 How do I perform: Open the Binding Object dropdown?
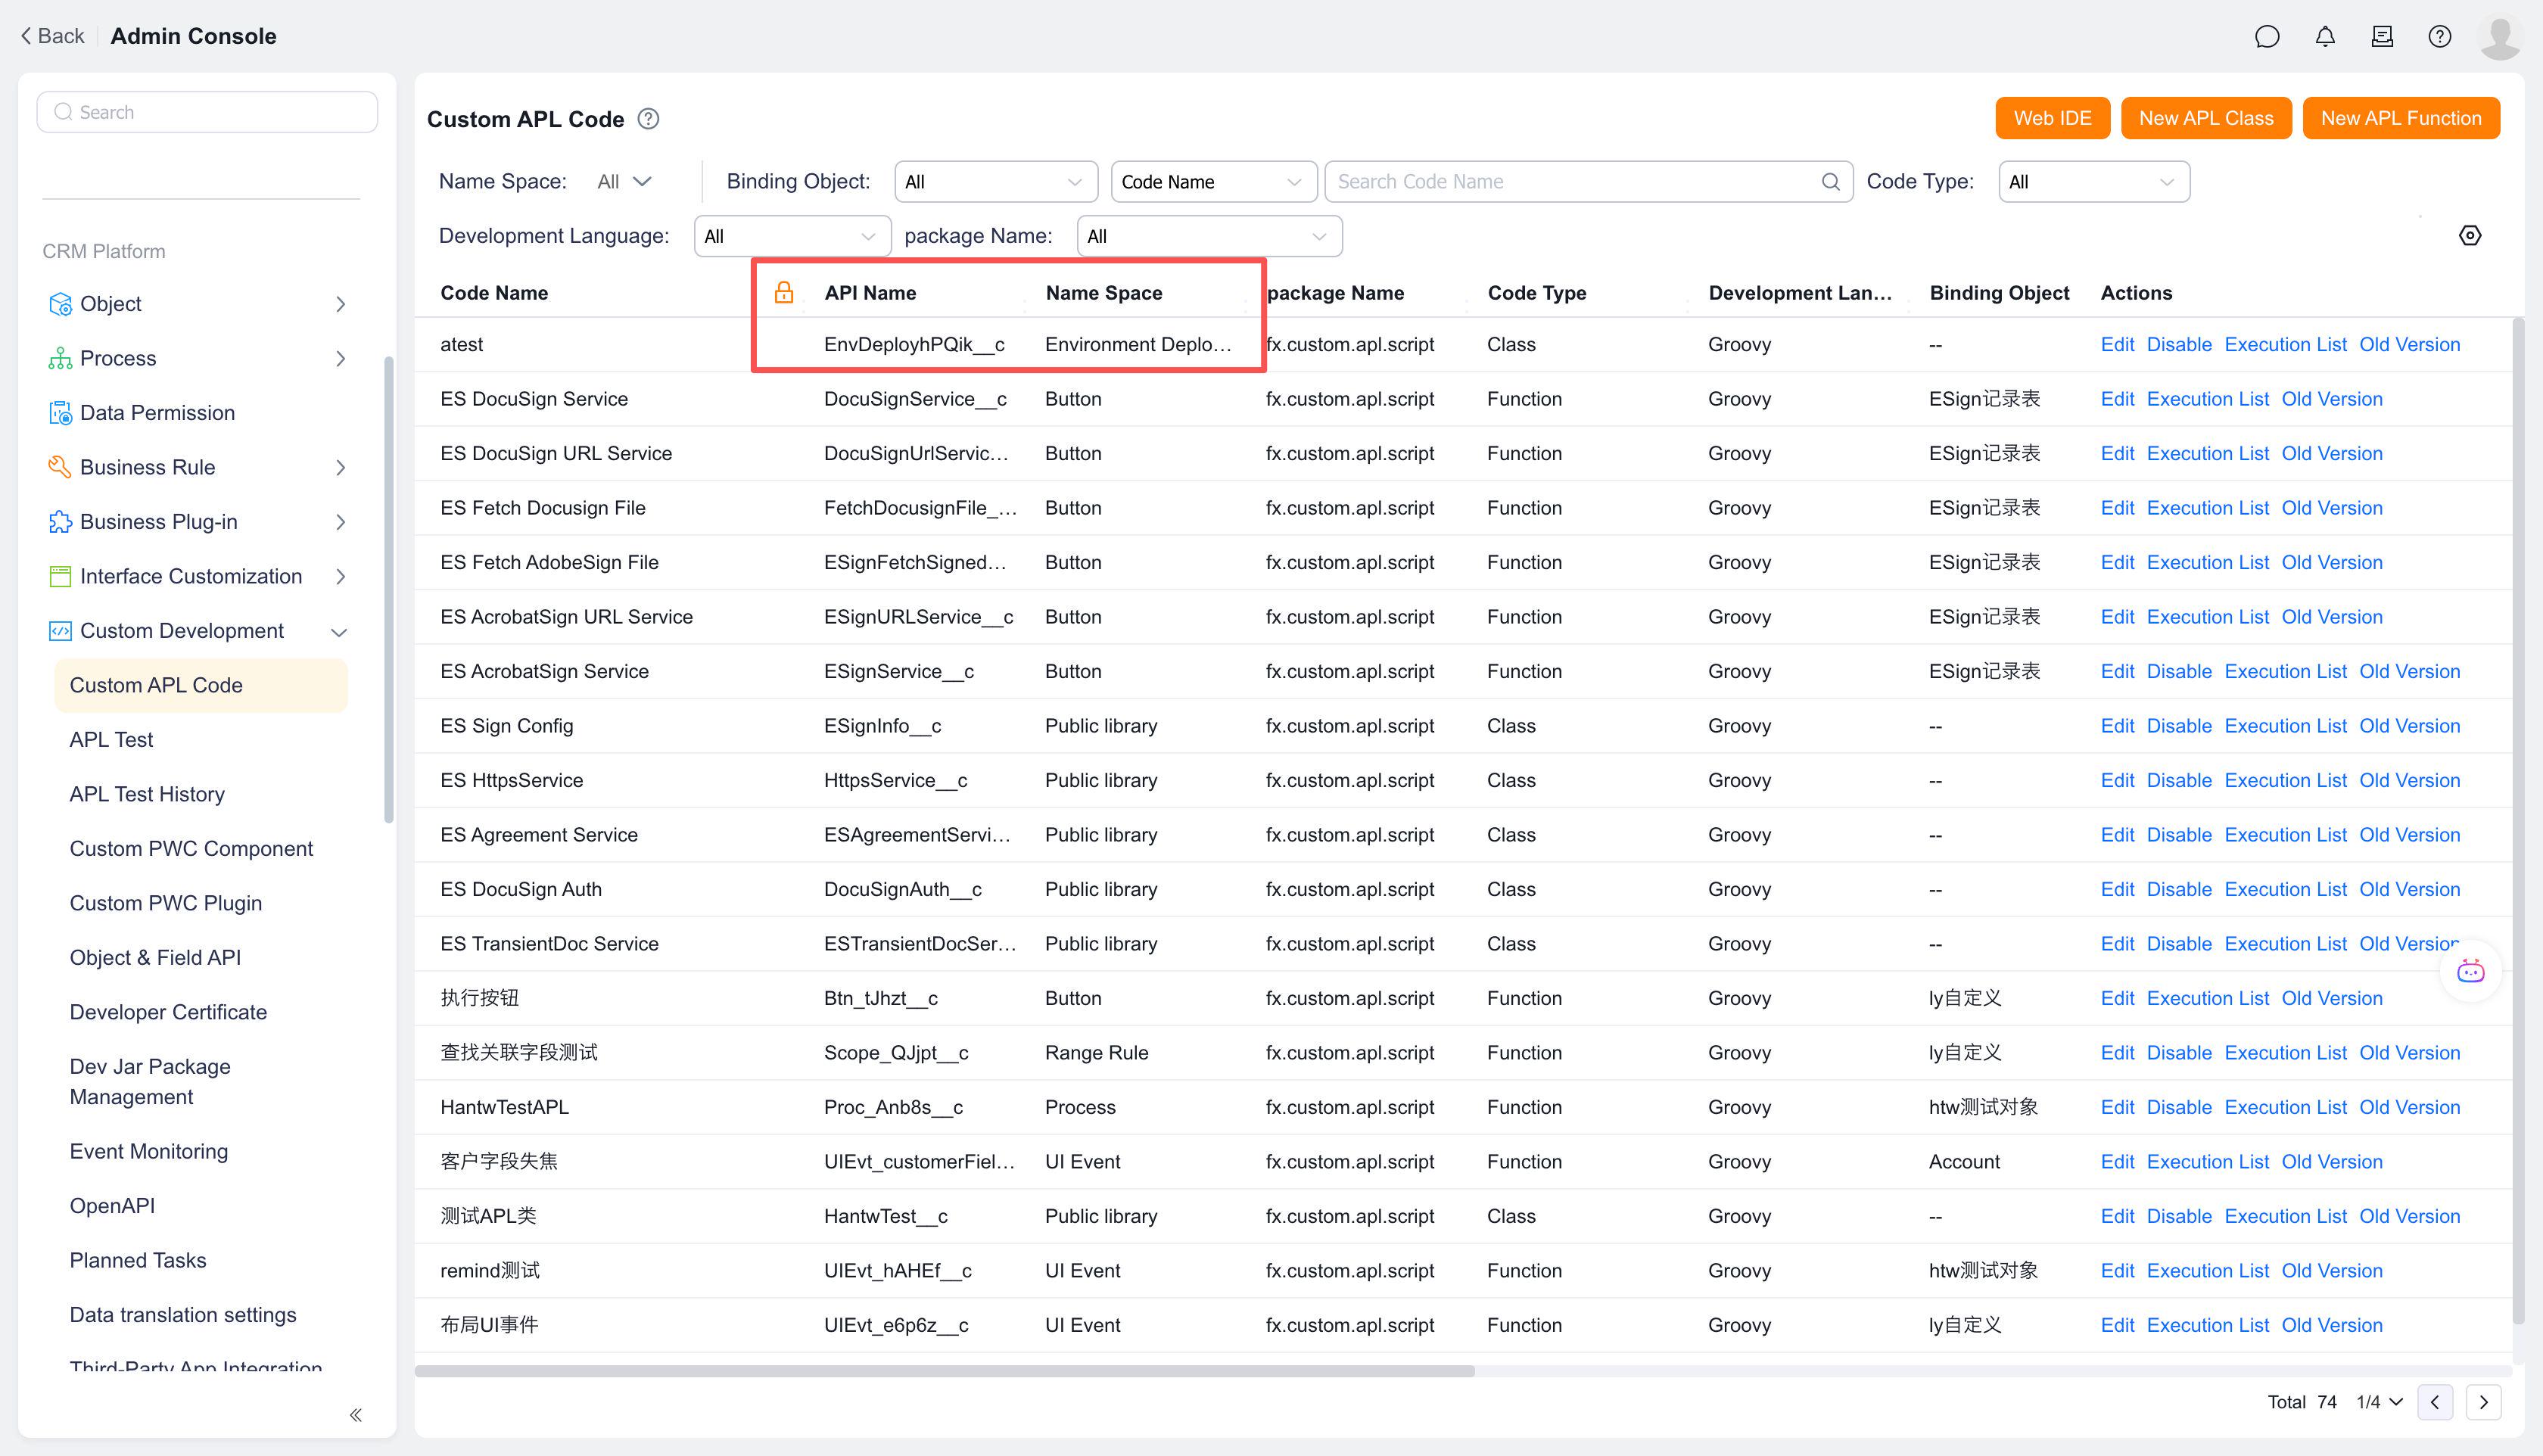pyautogui.click(x=995, y=182)
